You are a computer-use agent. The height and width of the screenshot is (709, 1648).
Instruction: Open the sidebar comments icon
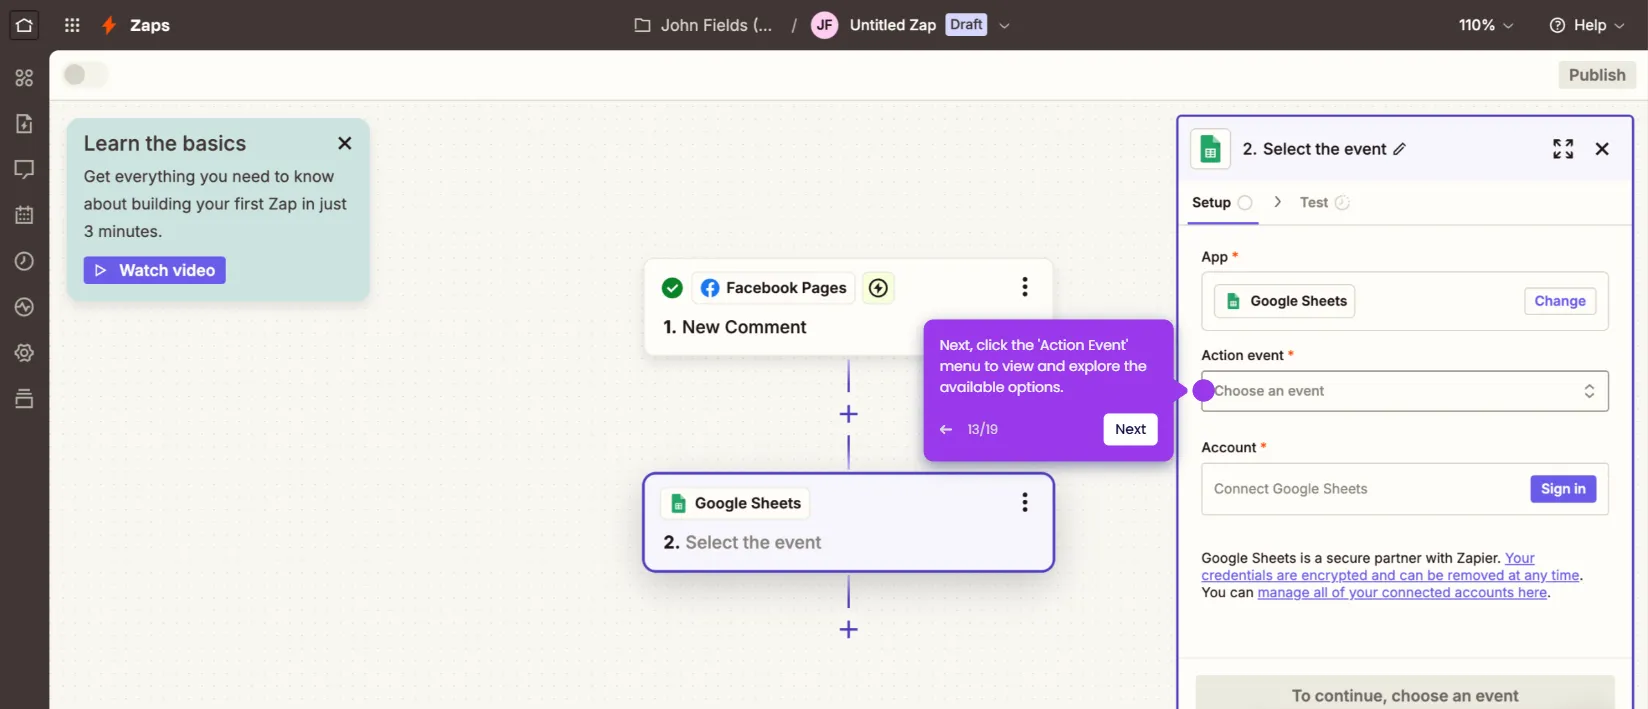tap(24, 169)
